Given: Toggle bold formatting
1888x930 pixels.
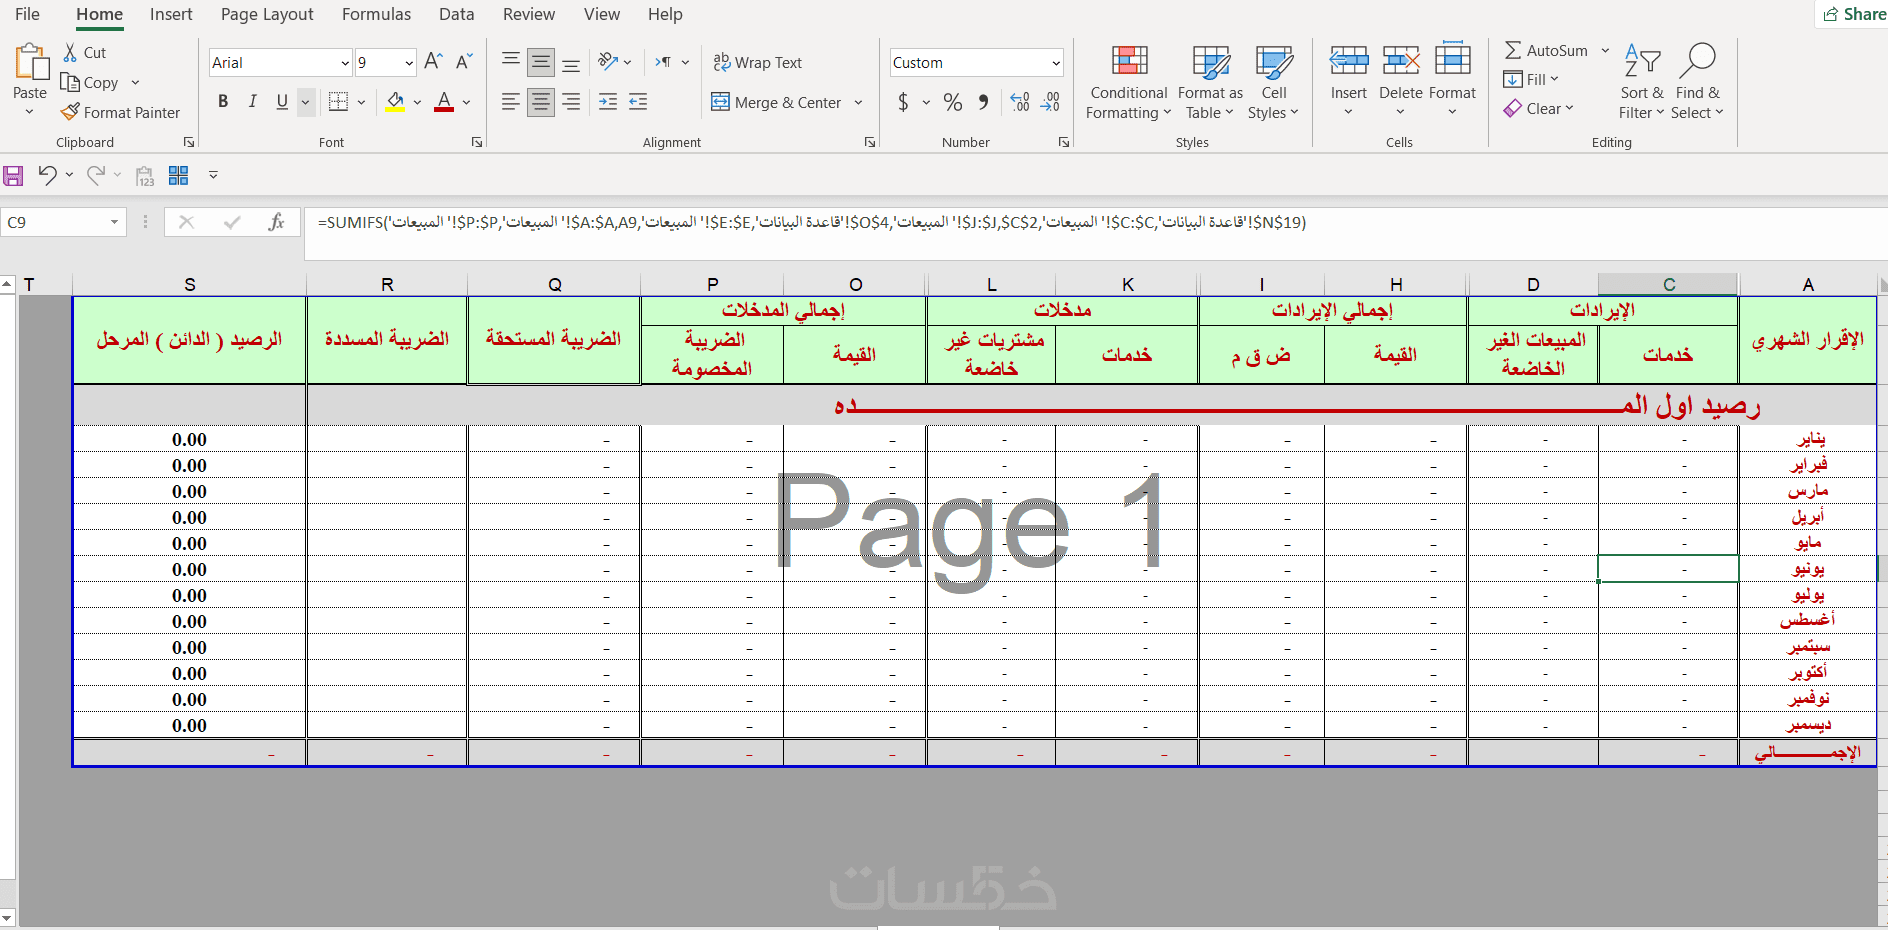Looking at the screenshot, I should click(223, 101).
